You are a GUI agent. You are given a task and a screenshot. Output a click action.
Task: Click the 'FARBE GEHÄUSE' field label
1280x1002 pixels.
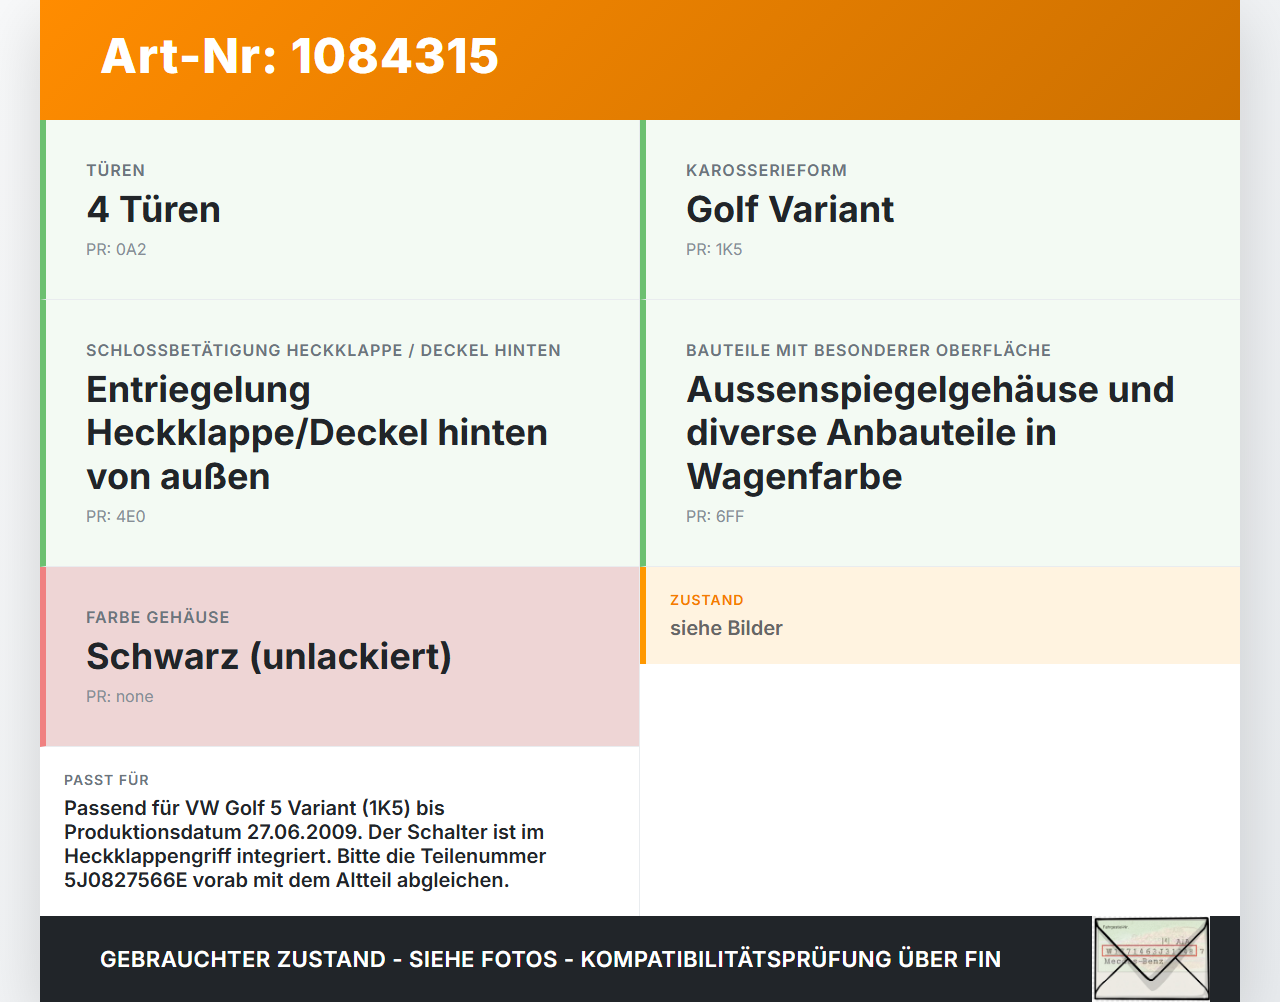tap(158, 617)
